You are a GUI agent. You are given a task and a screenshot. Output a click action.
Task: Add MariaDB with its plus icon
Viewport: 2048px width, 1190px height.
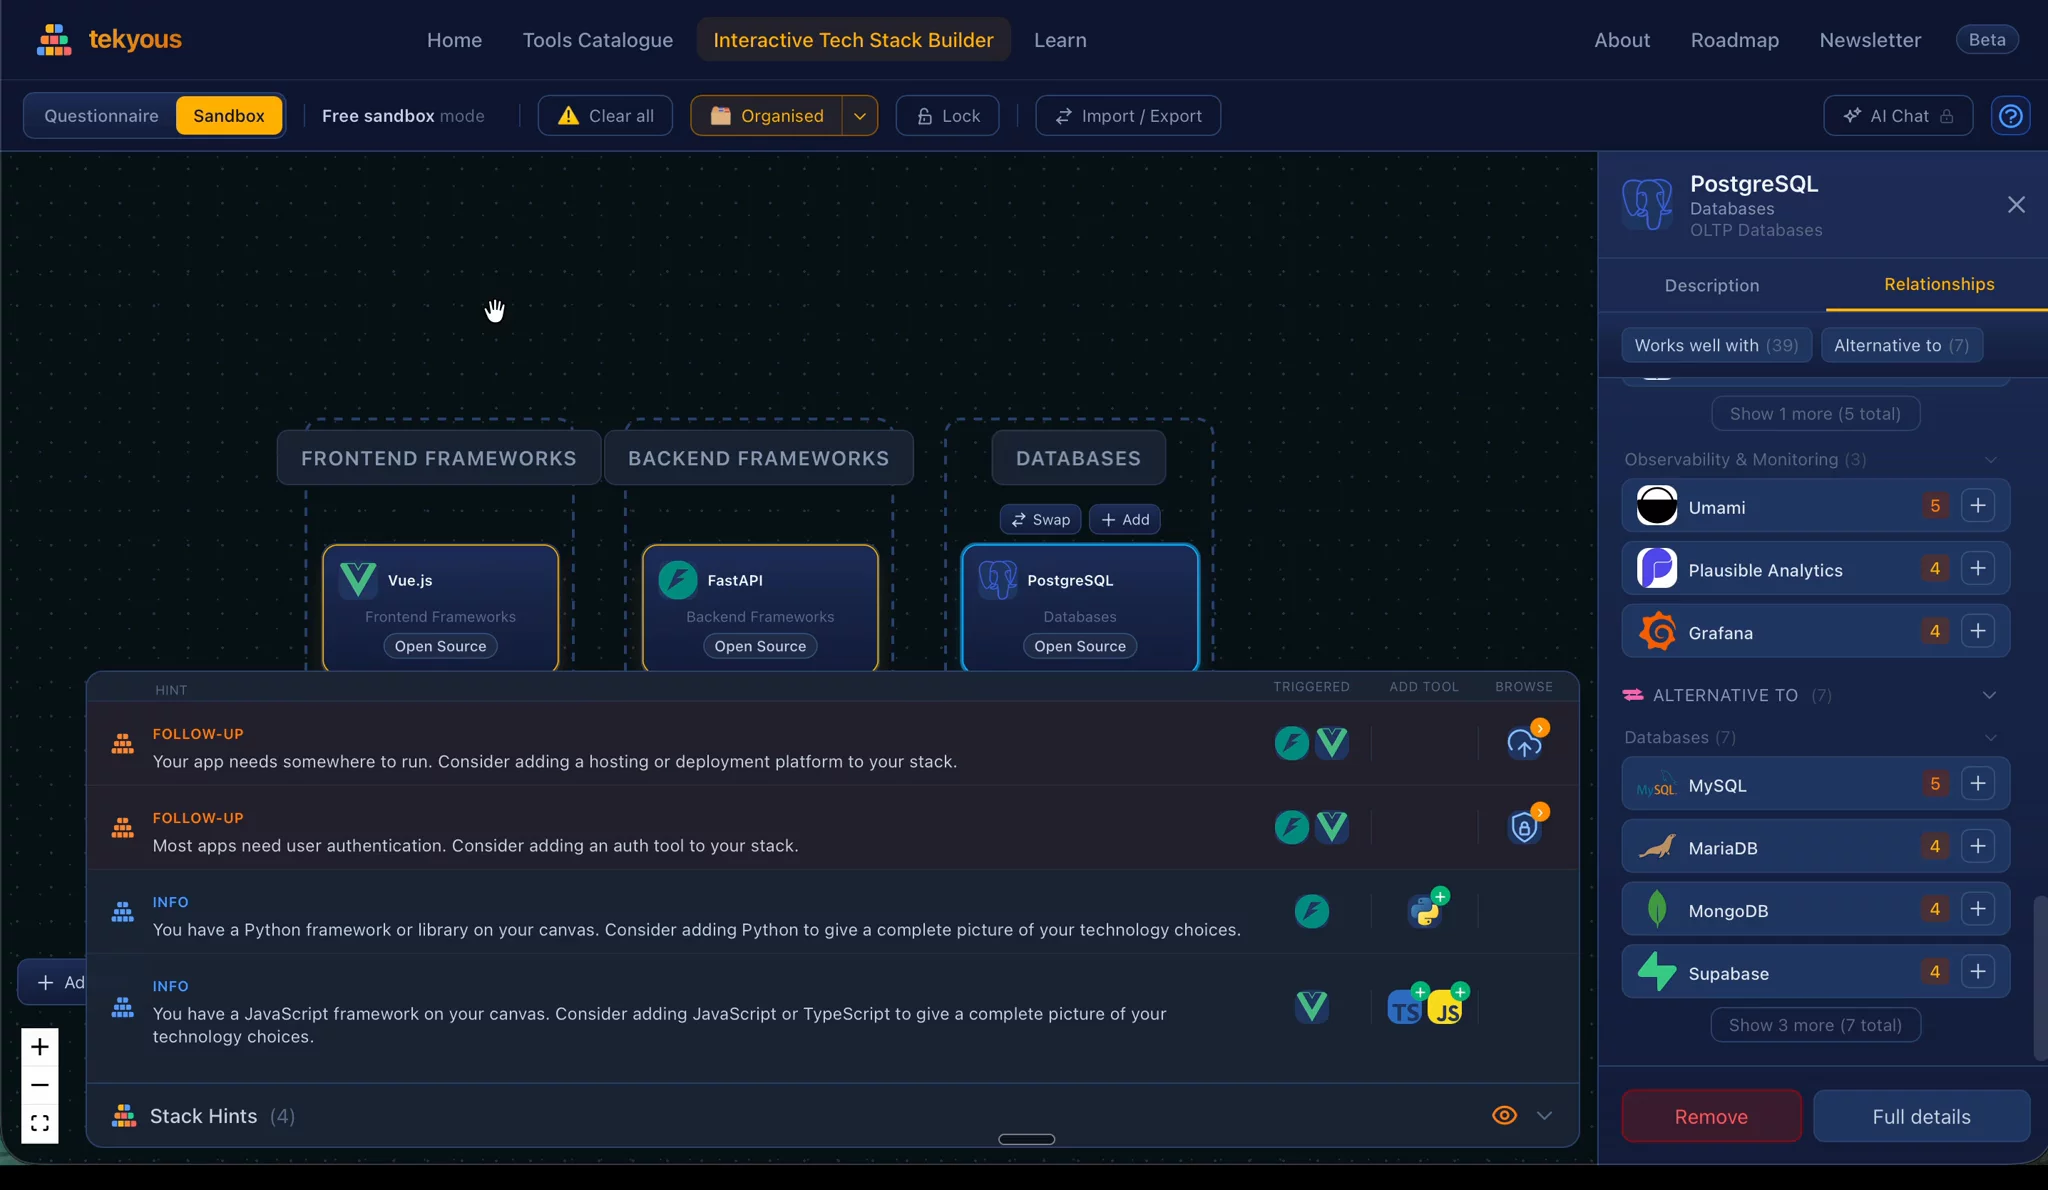click(x=1977, y=847)
